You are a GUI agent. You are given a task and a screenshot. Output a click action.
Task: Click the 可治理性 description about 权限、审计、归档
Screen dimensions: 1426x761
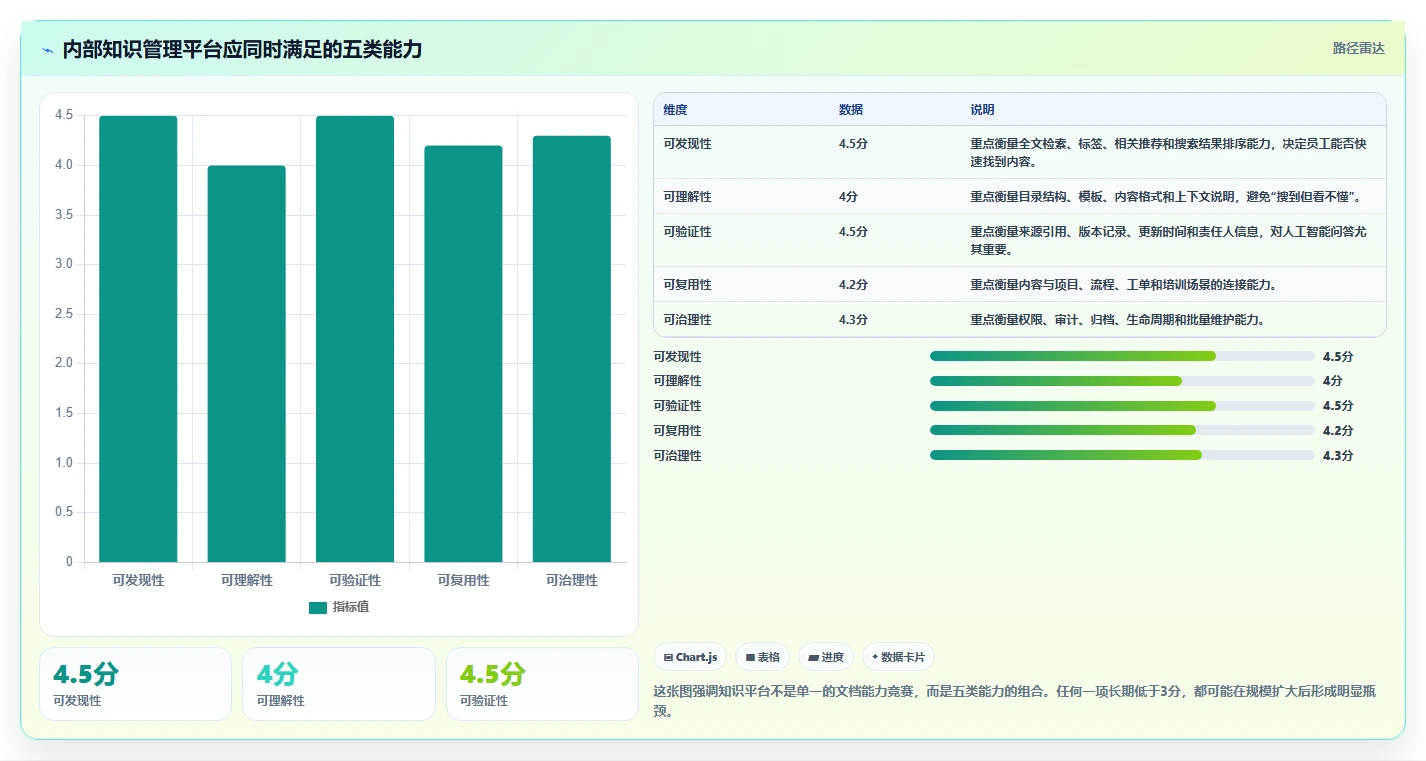pos(1117,320)
